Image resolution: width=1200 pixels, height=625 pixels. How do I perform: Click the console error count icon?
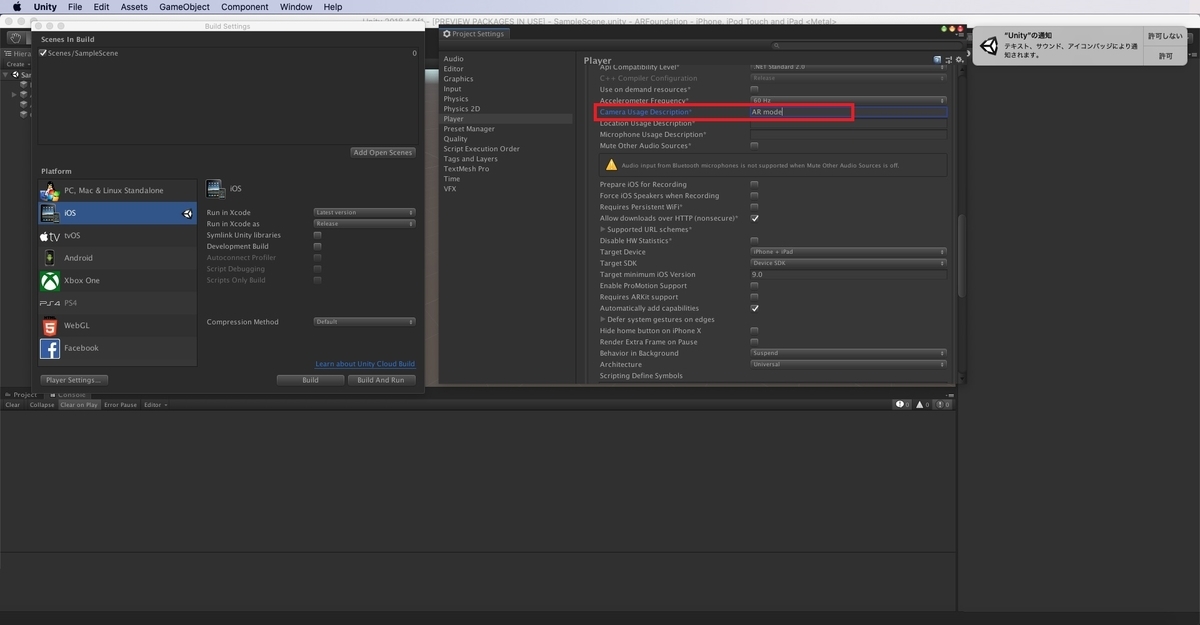point(940,405)
